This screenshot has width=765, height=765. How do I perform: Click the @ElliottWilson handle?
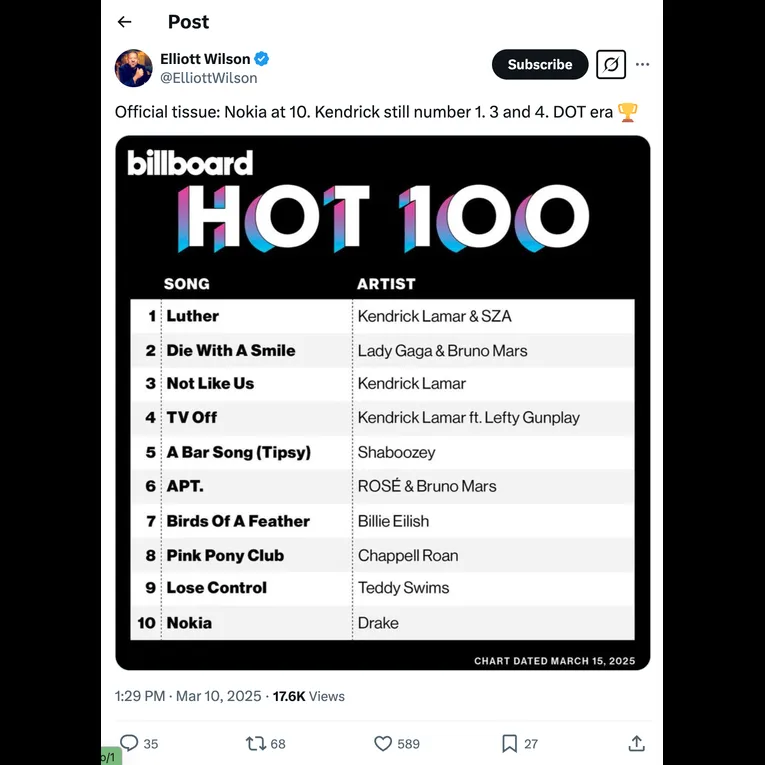tap(208, 78)
